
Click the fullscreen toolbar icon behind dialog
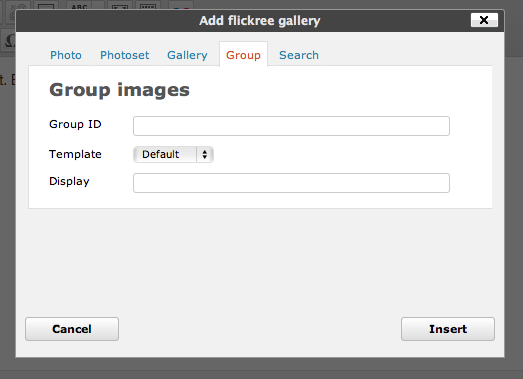click(x=120, y=6)
